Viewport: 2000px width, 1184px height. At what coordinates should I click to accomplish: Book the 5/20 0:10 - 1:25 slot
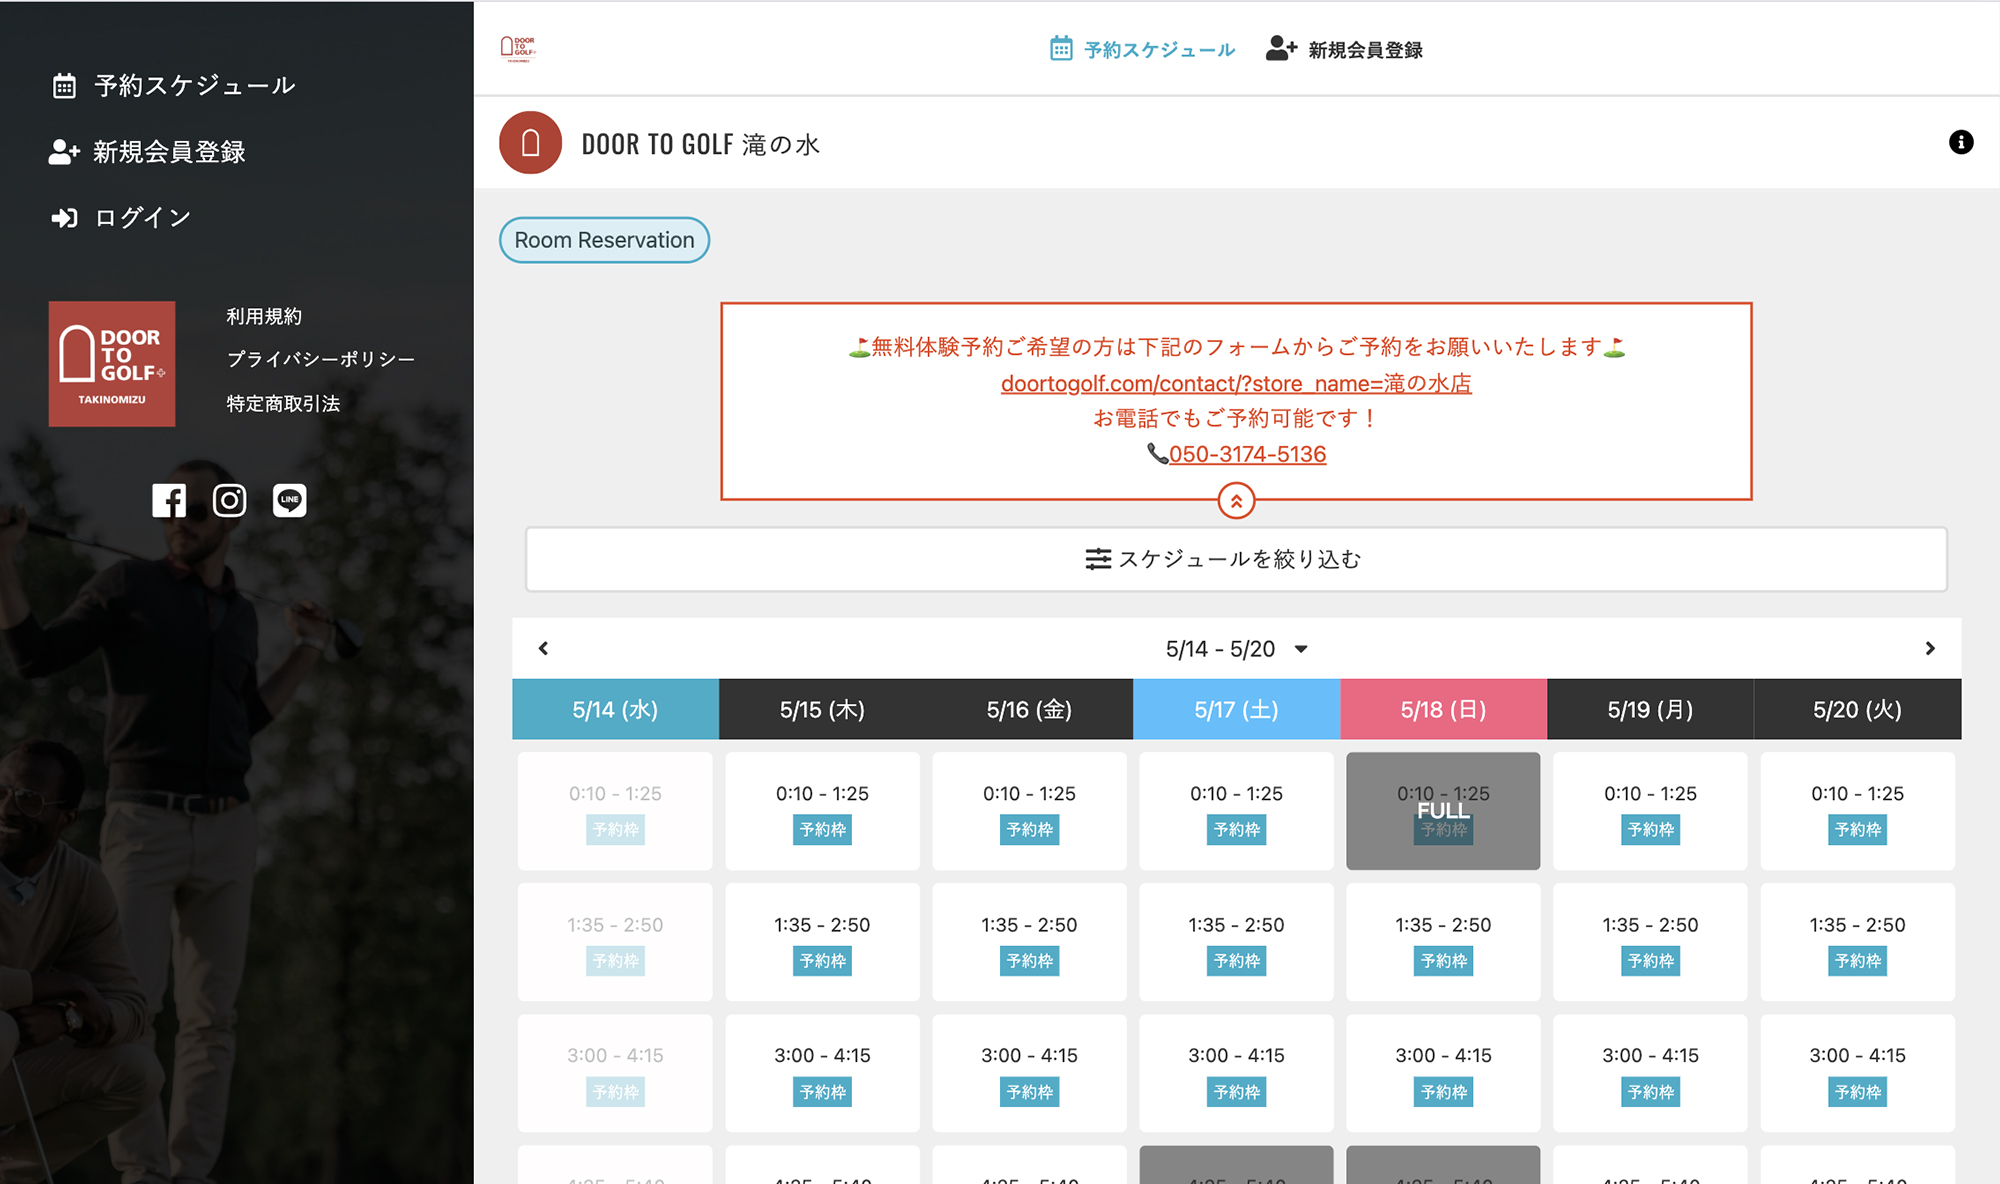(1857, 811)
